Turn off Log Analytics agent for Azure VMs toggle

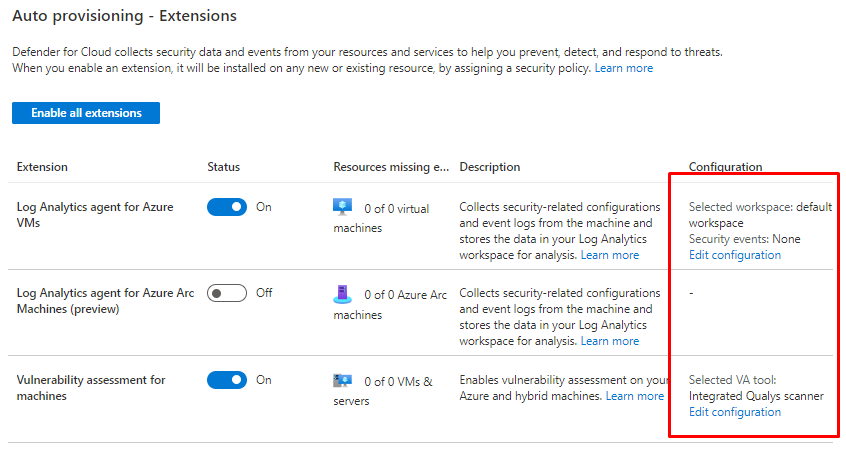tap(227, 207)
